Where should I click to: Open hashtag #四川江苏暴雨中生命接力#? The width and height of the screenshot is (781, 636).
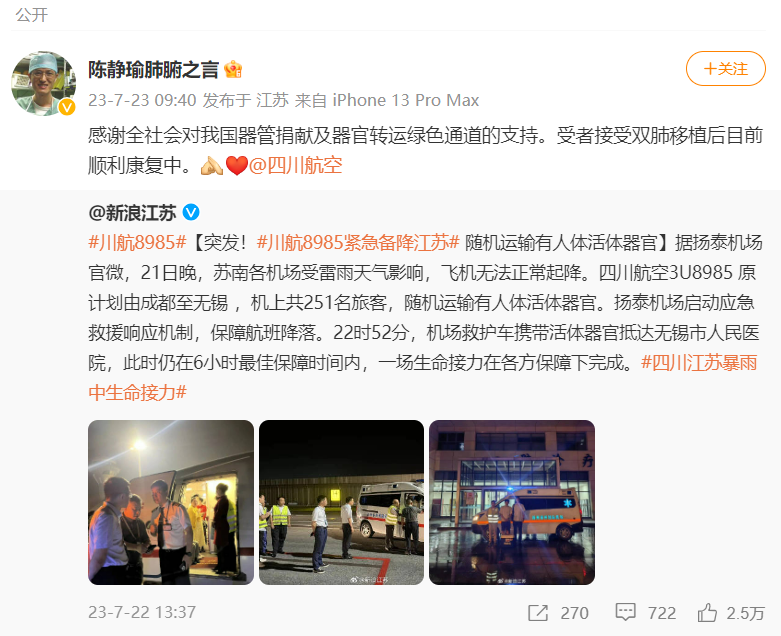click(422, 378)
